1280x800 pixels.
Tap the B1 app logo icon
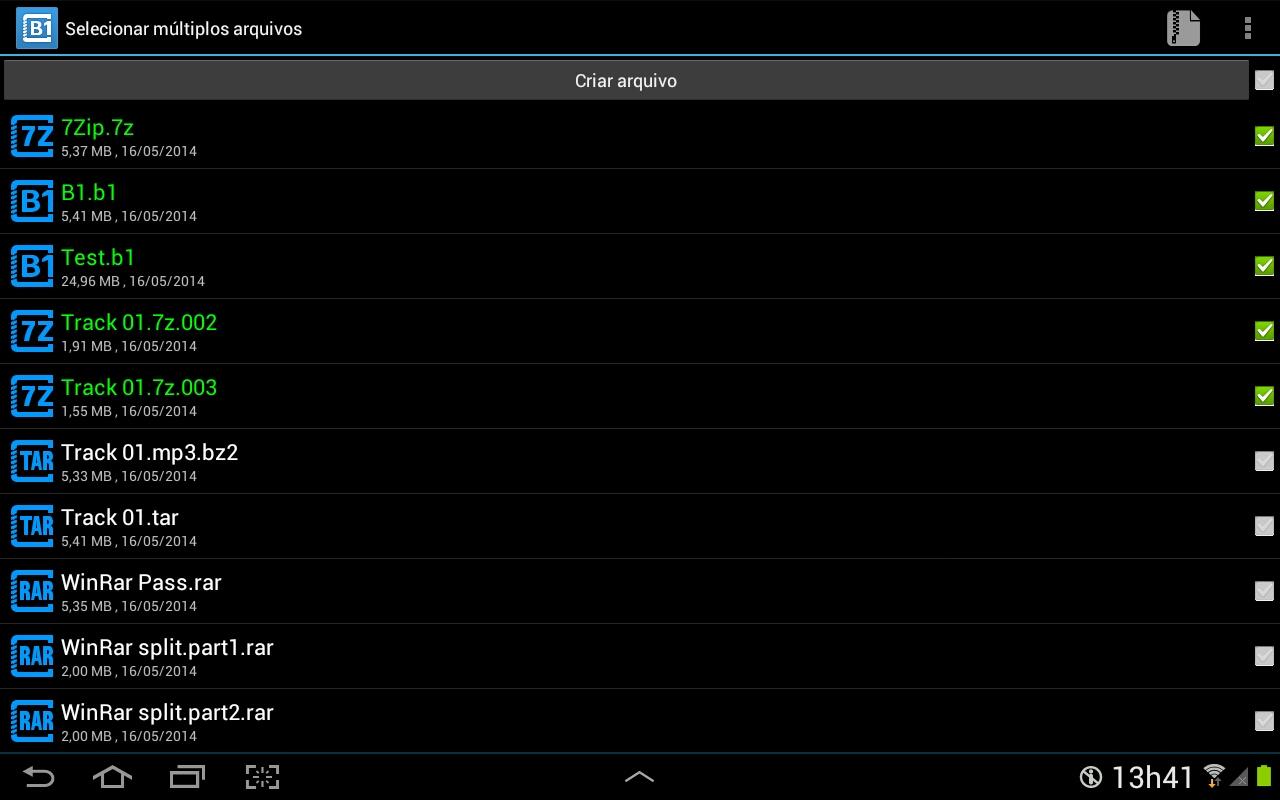37,28
